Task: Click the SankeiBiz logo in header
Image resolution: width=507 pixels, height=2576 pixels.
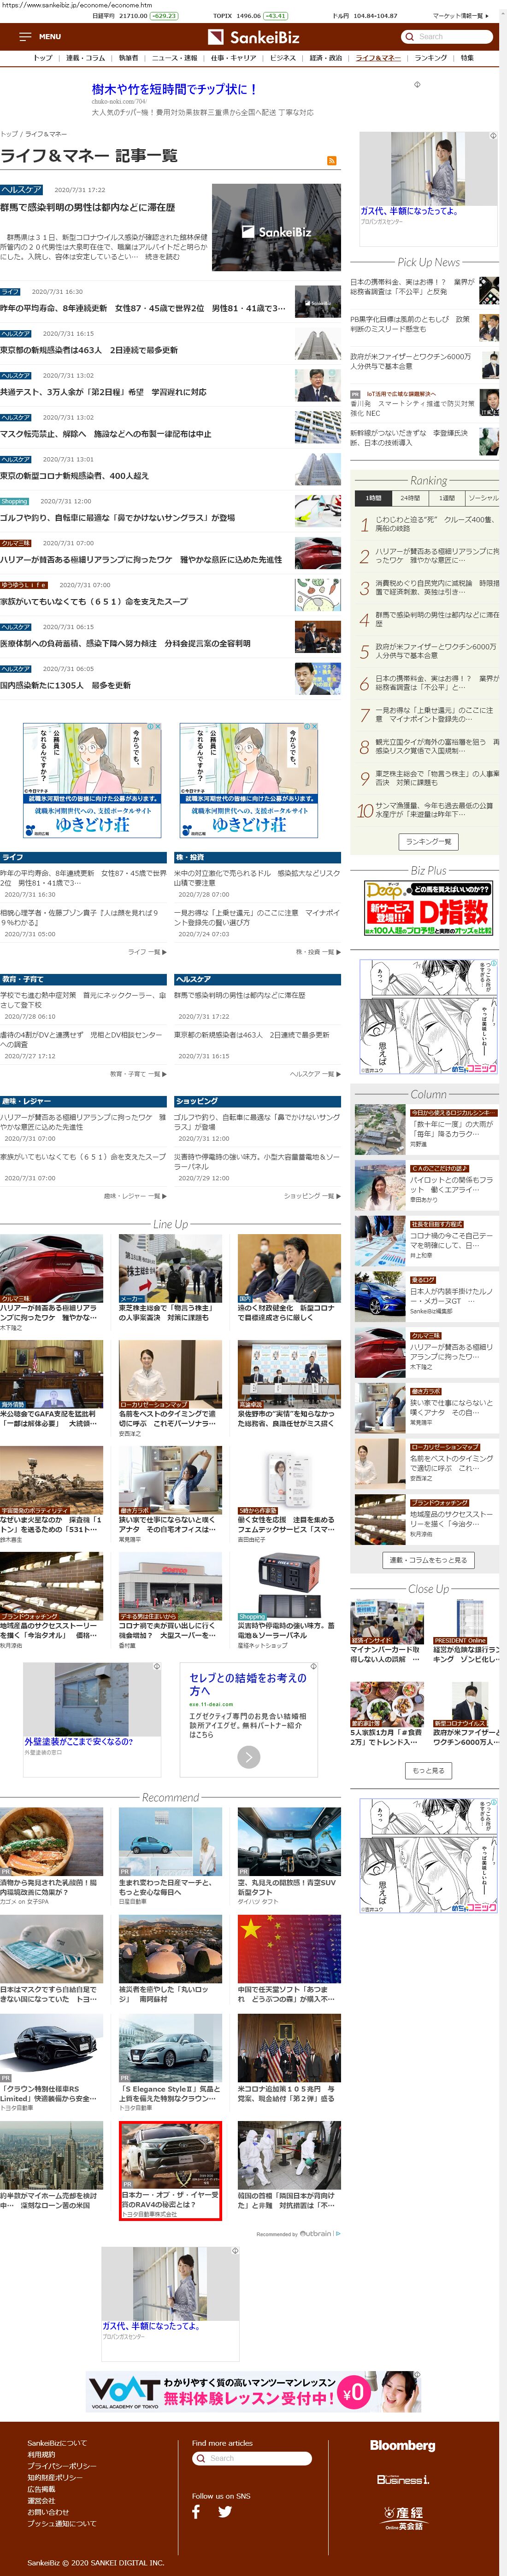Action: [254, 37]
